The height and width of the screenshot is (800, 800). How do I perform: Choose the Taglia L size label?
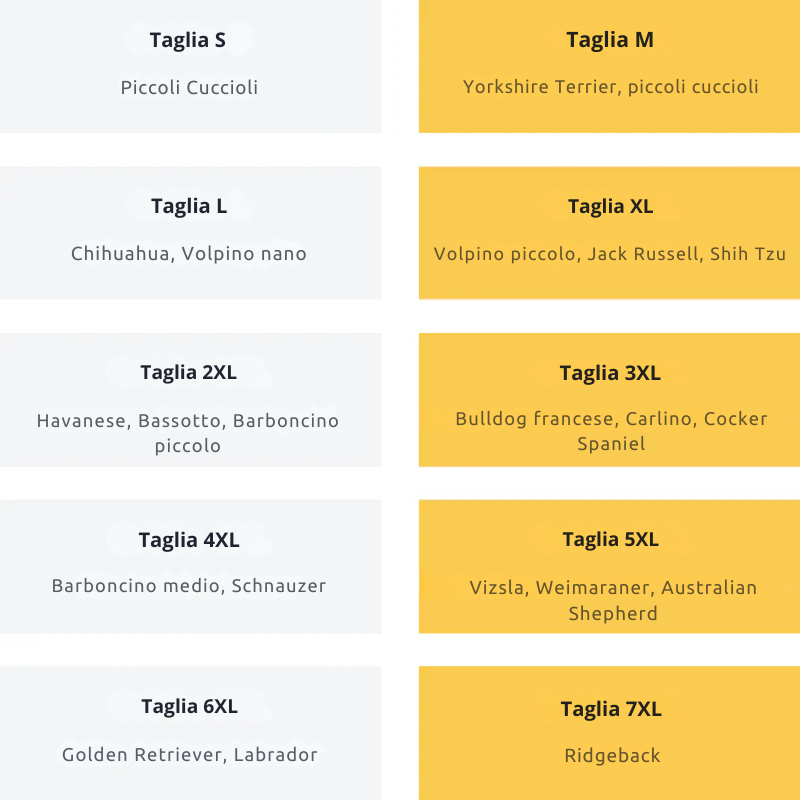[x=189, y=206]
